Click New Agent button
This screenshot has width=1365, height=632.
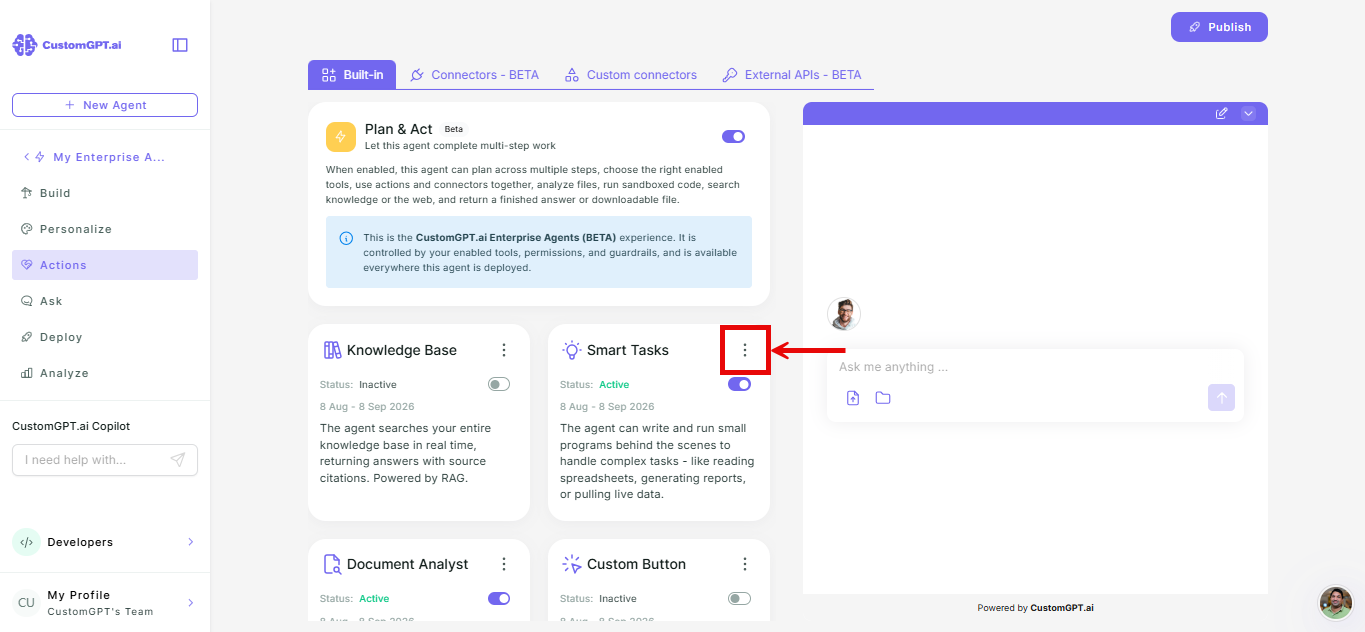tap(105, 105)
